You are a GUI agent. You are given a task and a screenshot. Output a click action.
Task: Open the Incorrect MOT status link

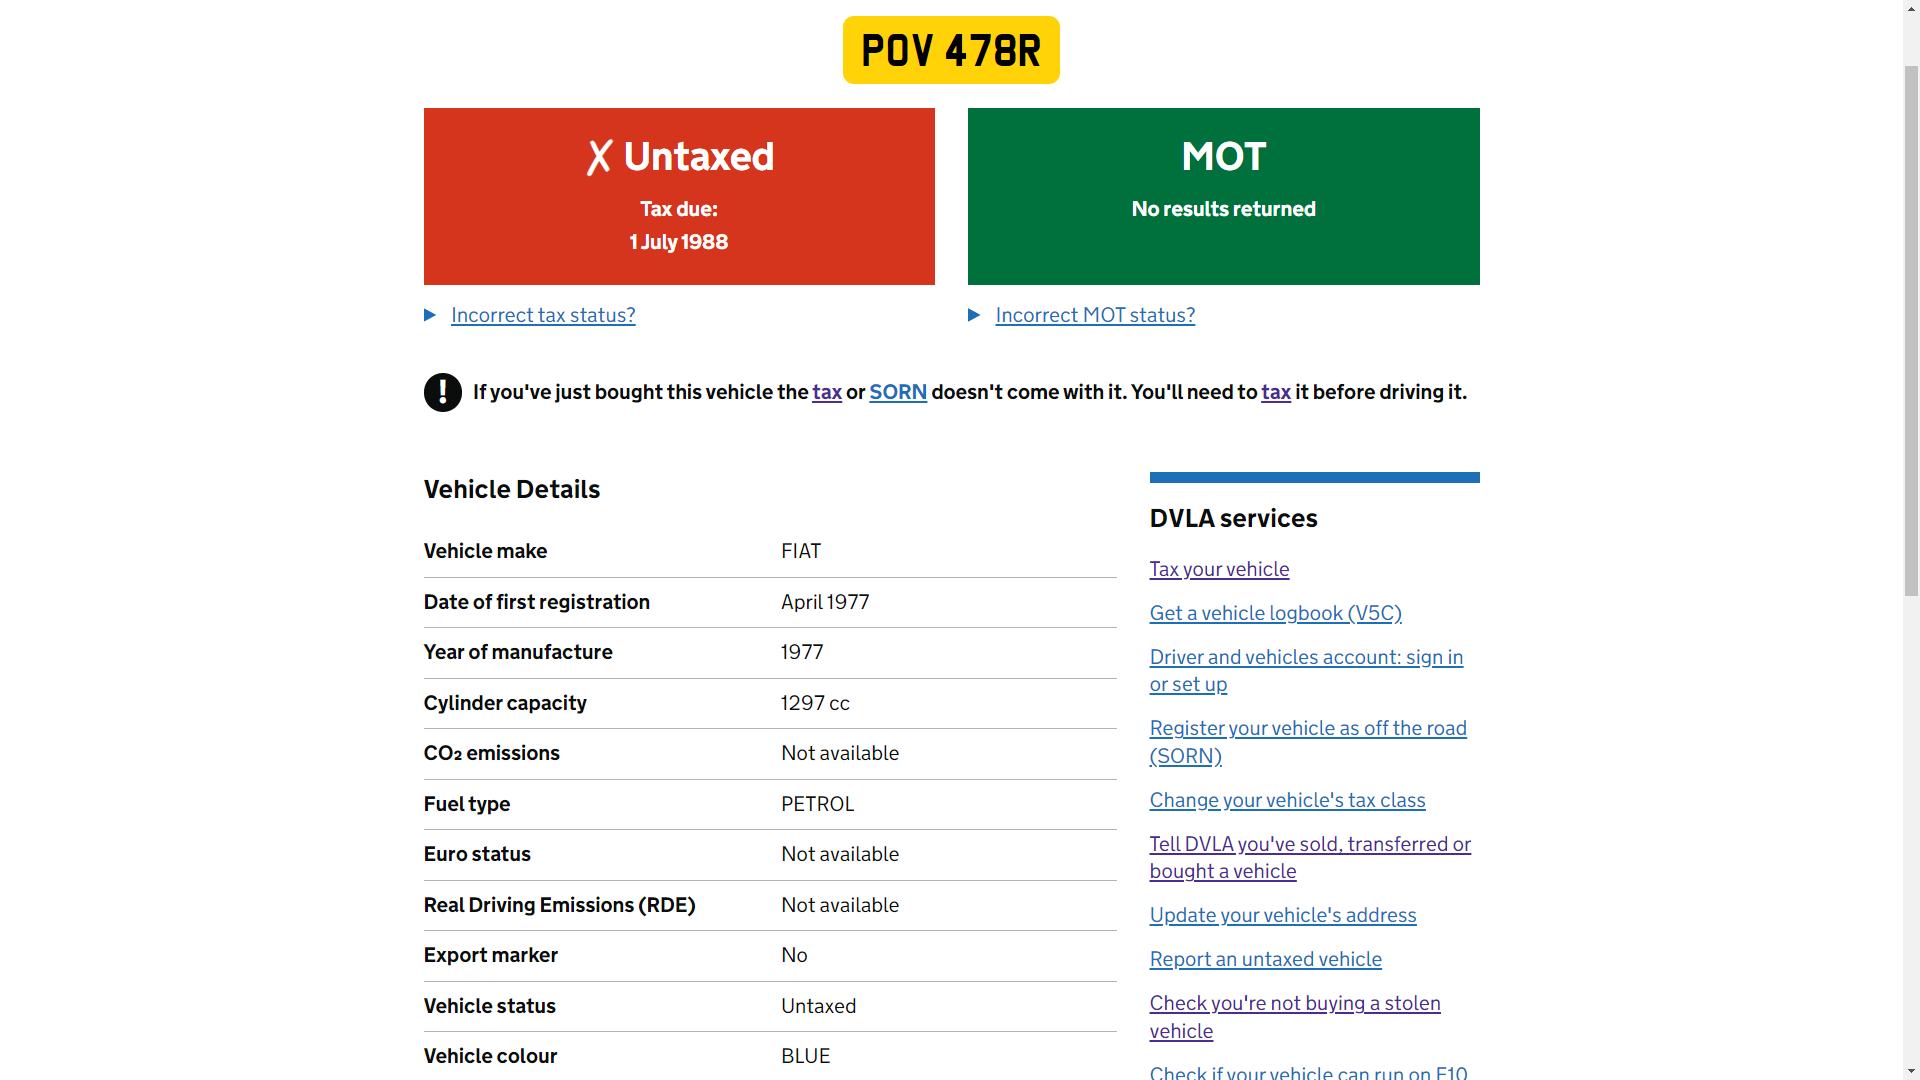1095,315
